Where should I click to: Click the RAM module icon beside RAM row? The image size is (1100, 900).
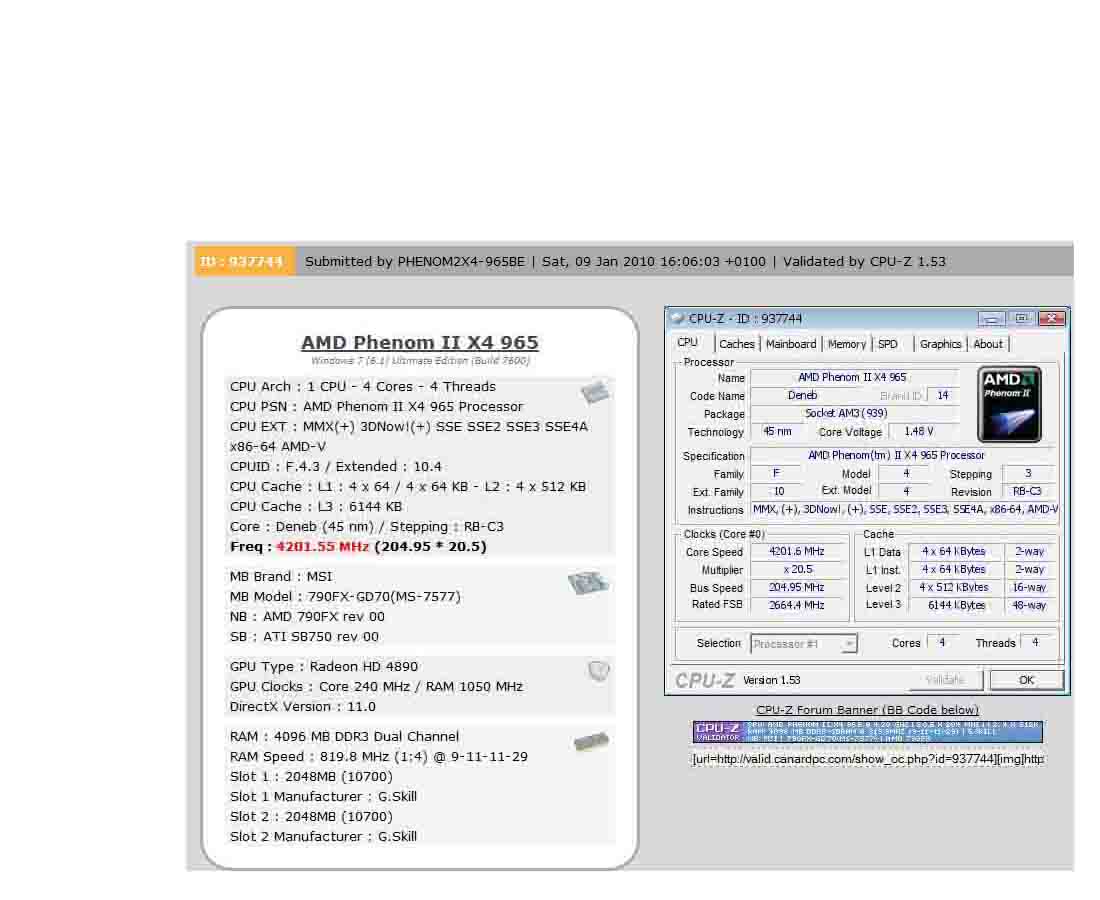(591, 741)
